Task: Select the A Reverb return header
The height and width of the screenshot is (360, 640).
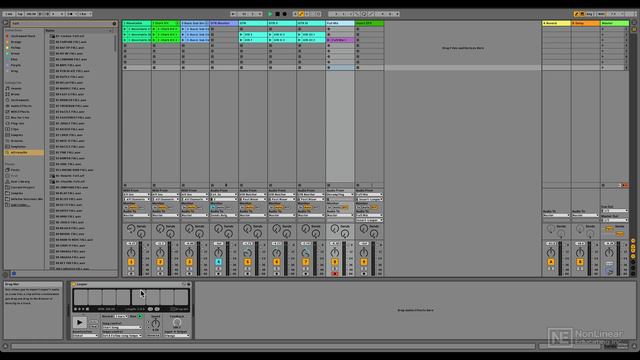Action: coord(556,23)
